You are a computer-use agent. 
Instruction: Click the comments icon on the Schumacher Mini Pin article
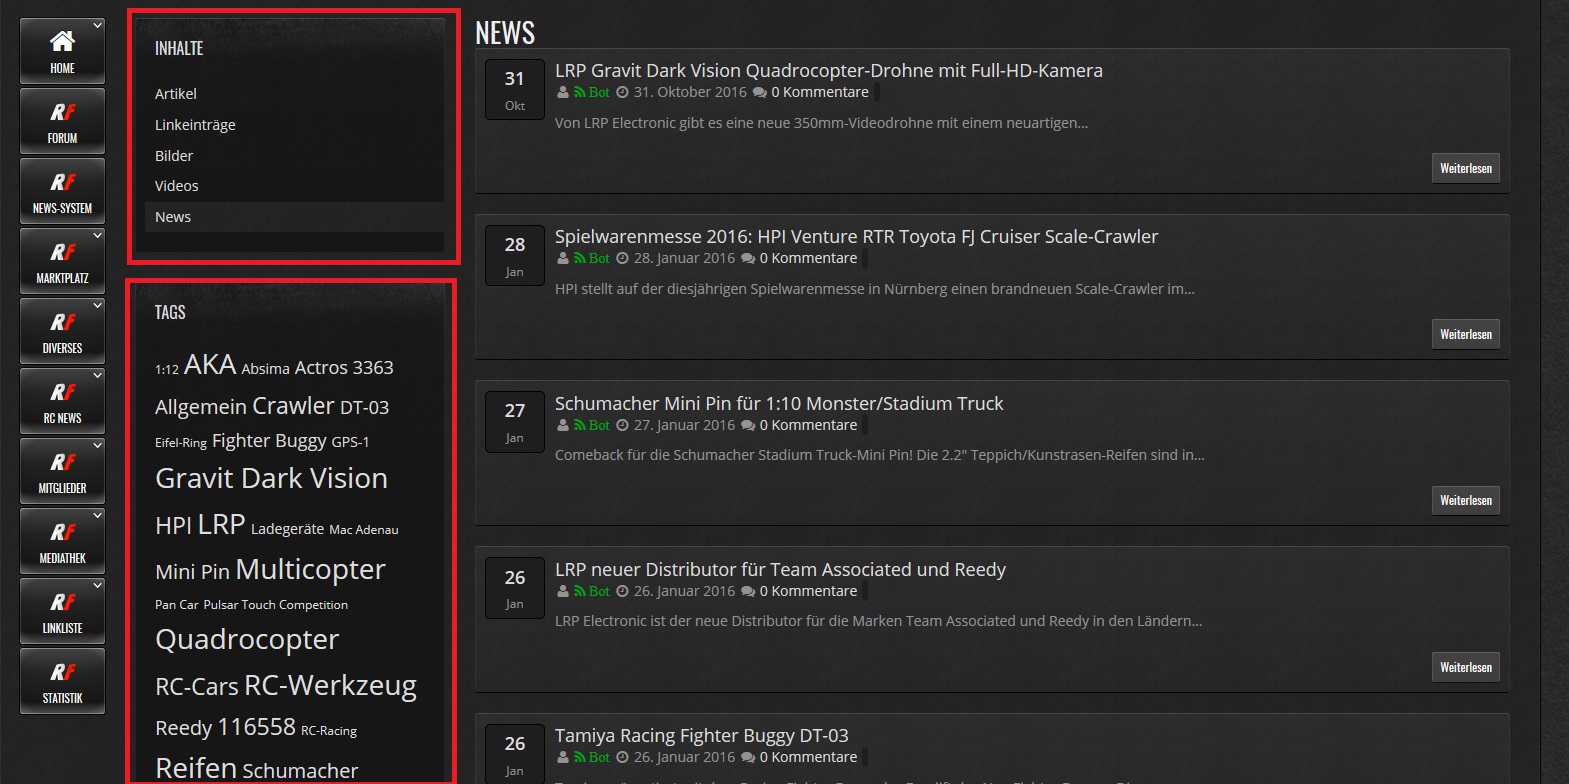coord(747,425)
